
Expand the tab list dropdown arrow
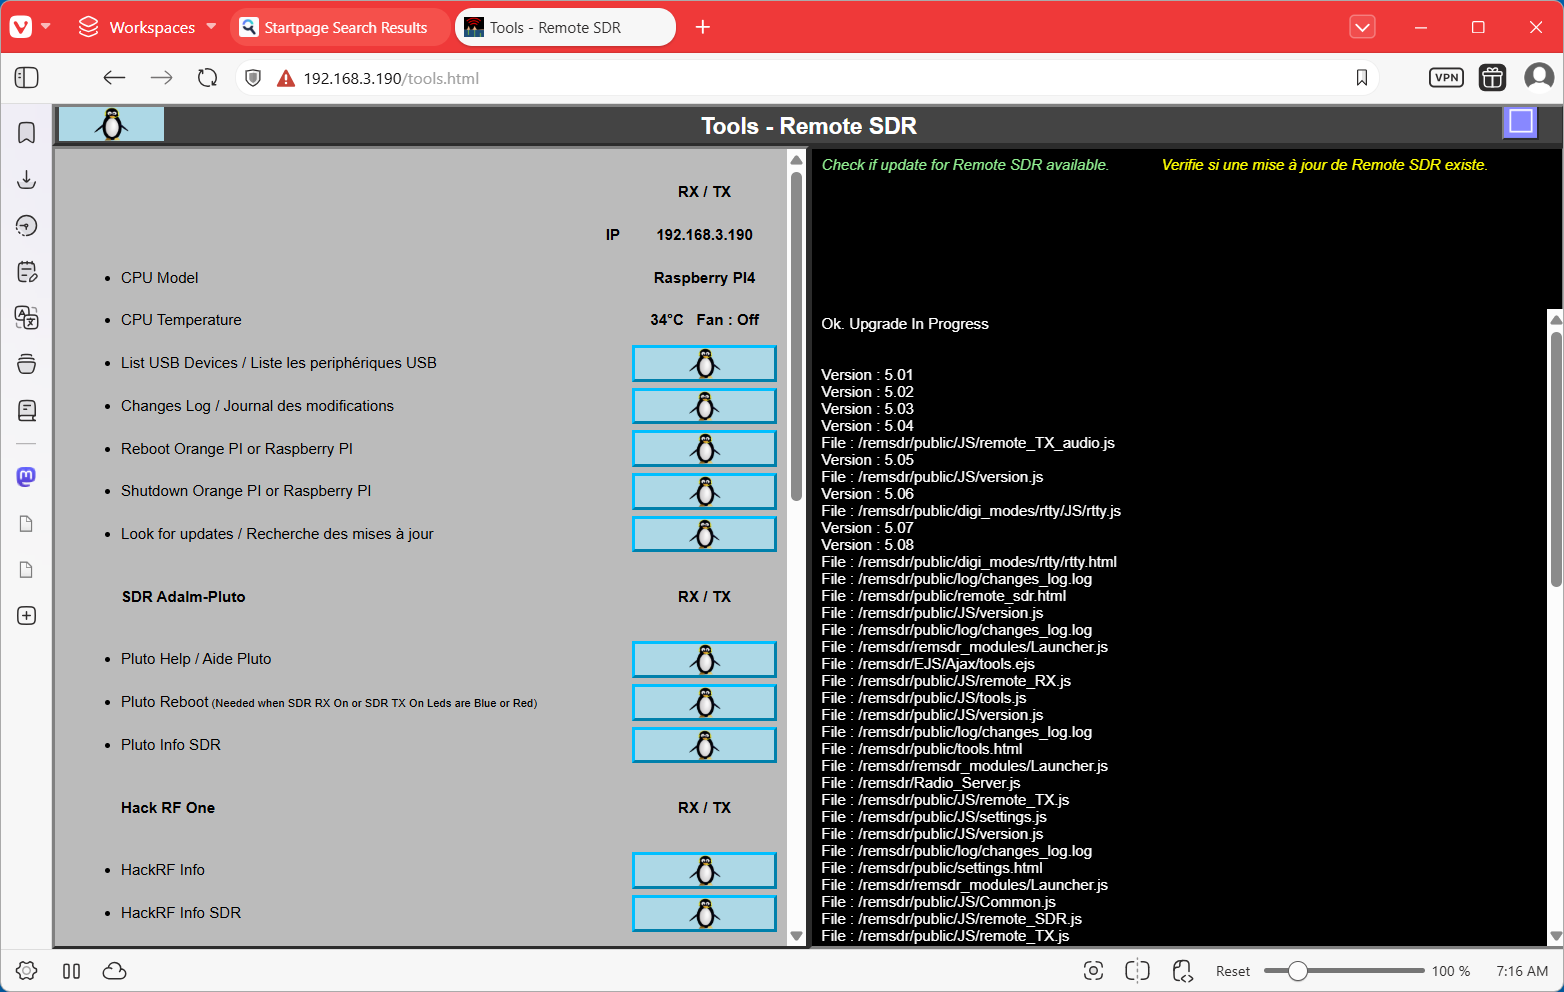tap(1362, 27)
